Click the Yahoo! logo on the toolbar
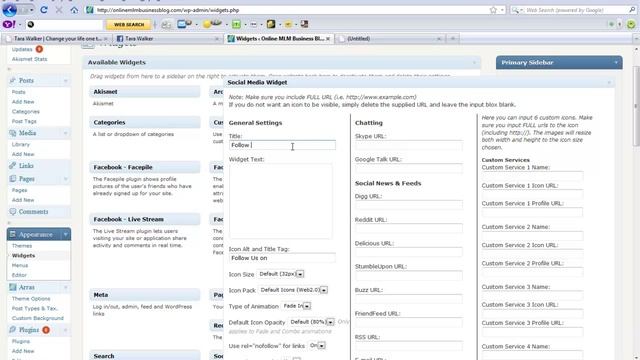This screenshot has height=360, width=640. point(9,24)
